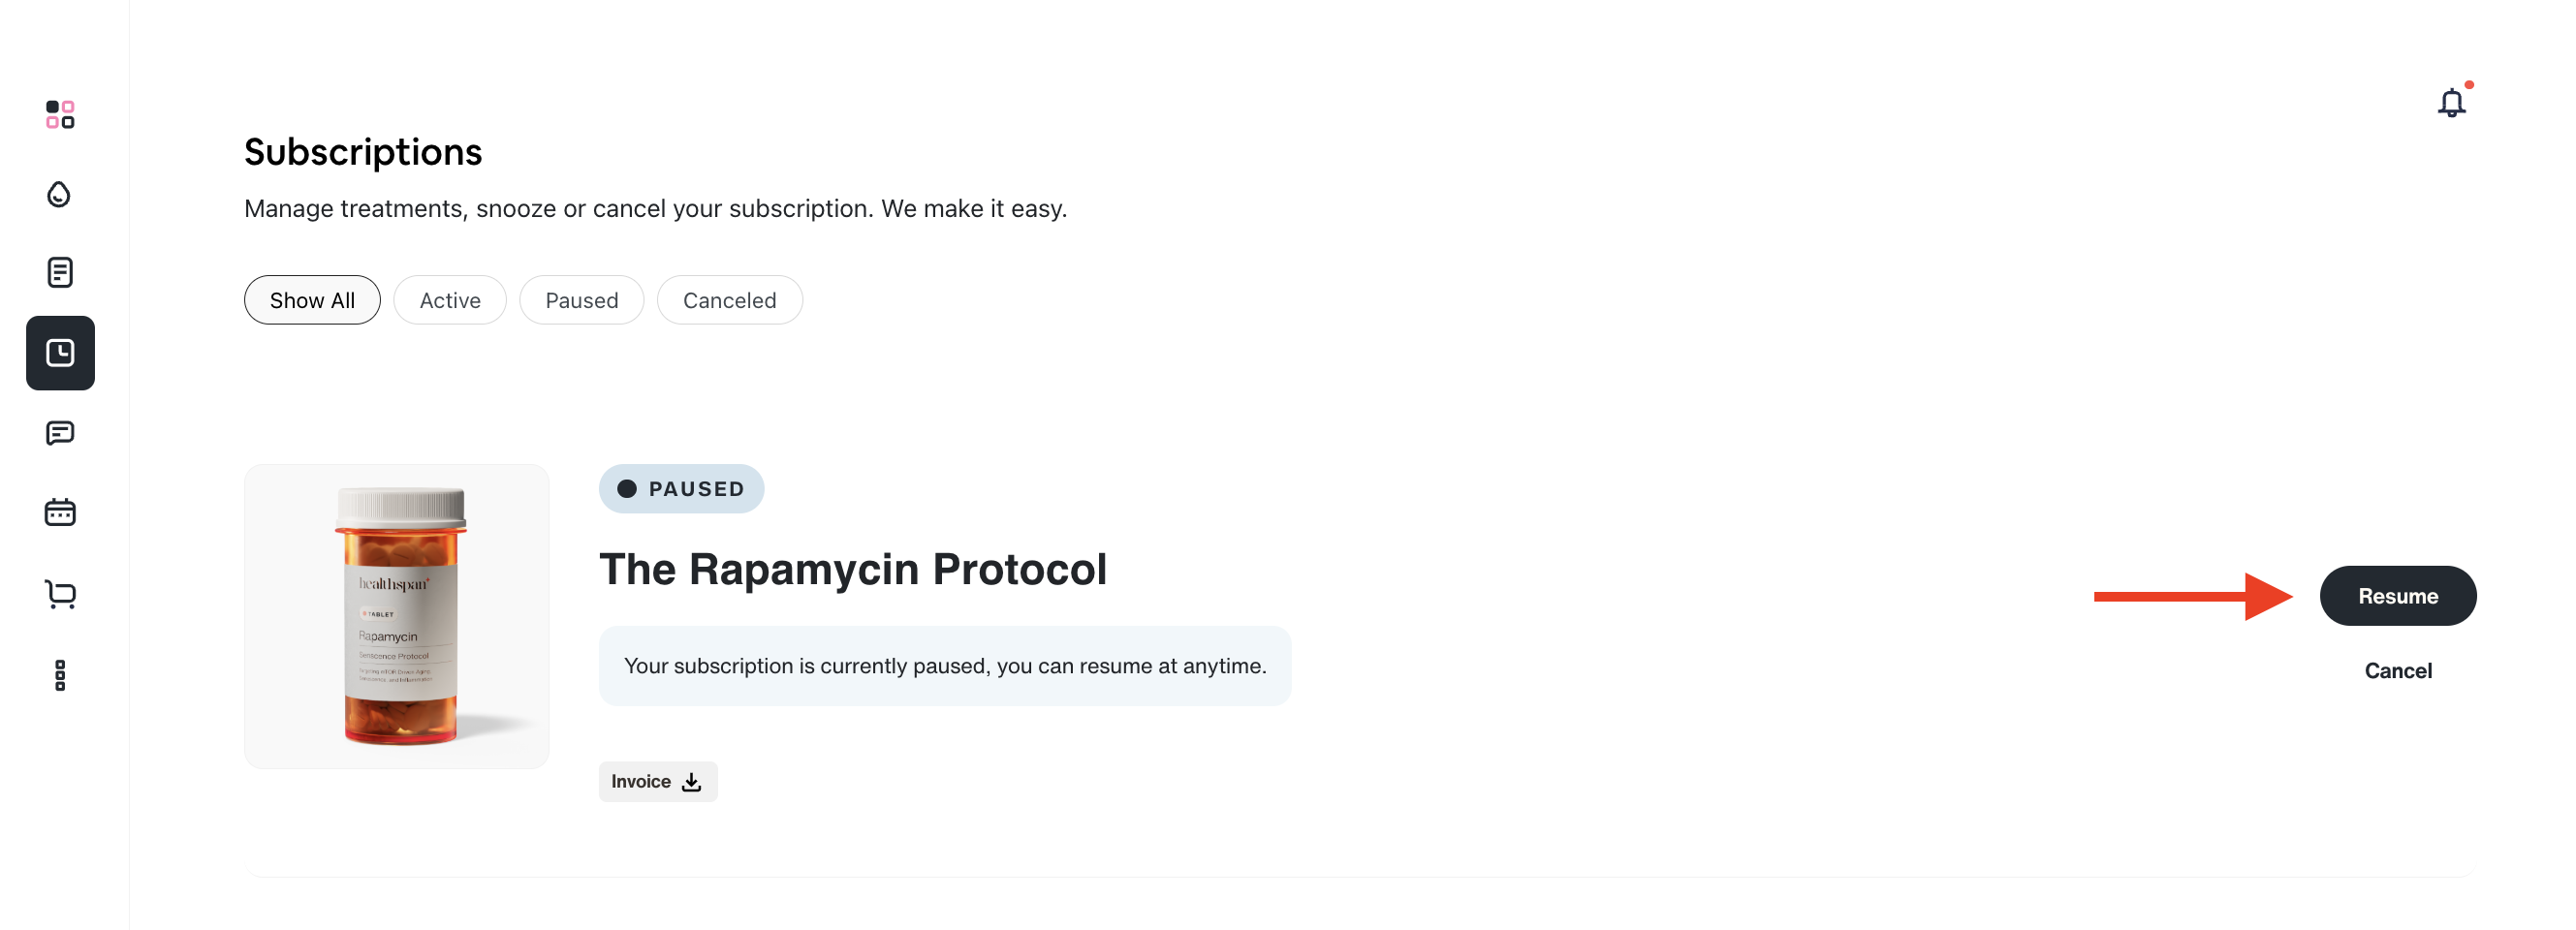Resume The Rapamycin Protocol subscription

(2398, 595)
